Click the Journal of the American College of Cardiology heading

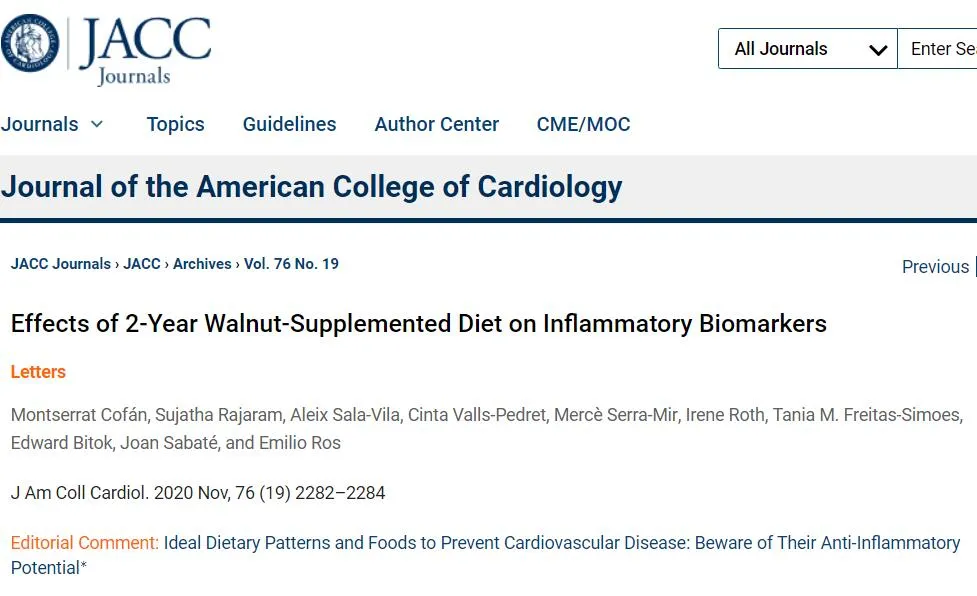(312, 186)
